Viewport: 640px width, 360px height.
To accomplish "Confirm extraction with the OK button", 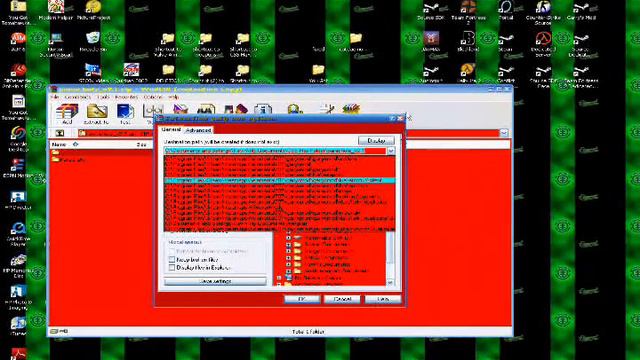I will click(x=302, y=299).
